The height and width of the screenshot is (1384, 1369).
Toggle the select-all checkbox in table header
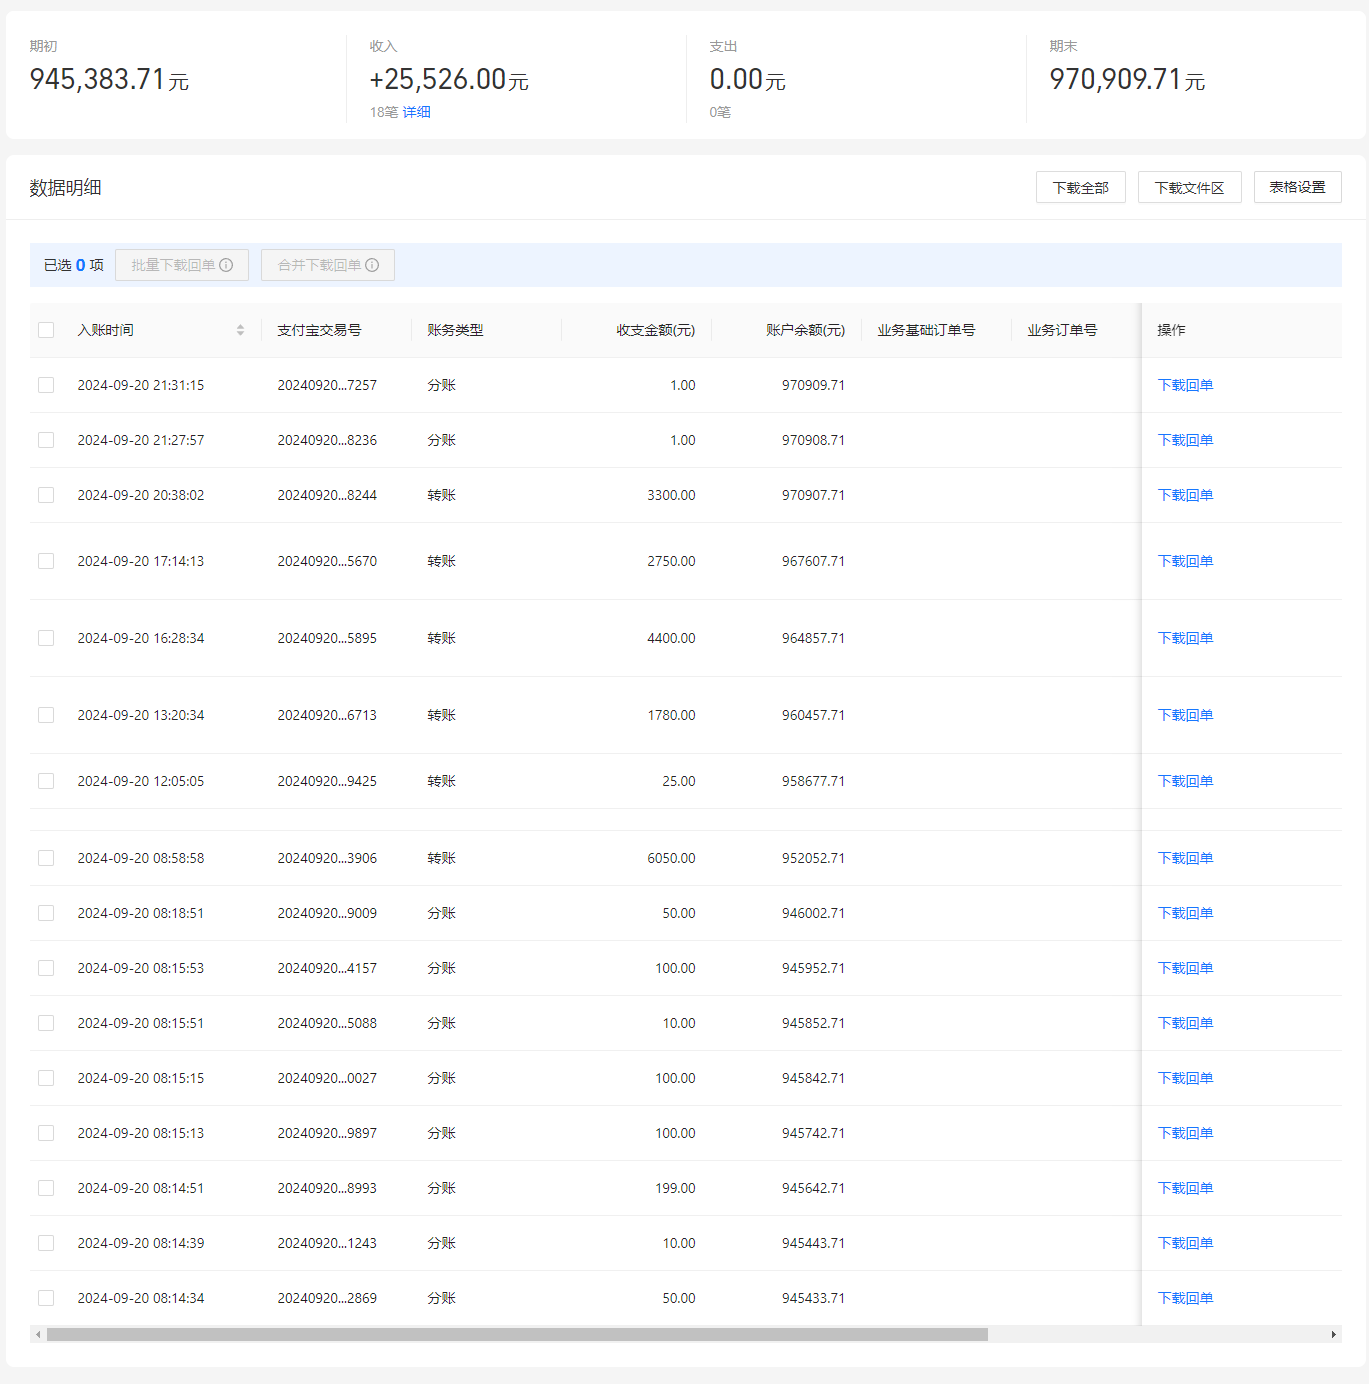[46, 330]
